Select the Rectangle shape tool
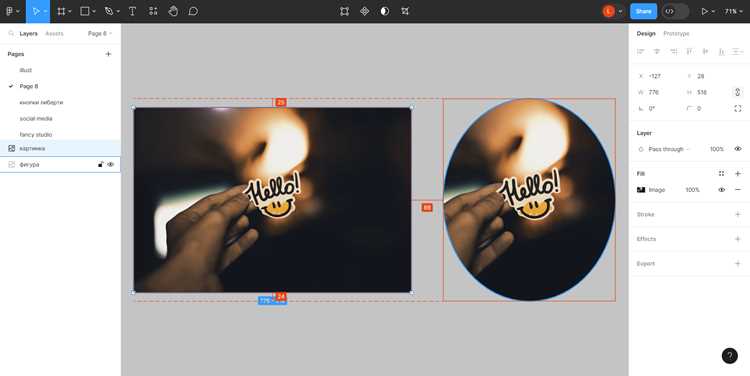 (85, 11)
